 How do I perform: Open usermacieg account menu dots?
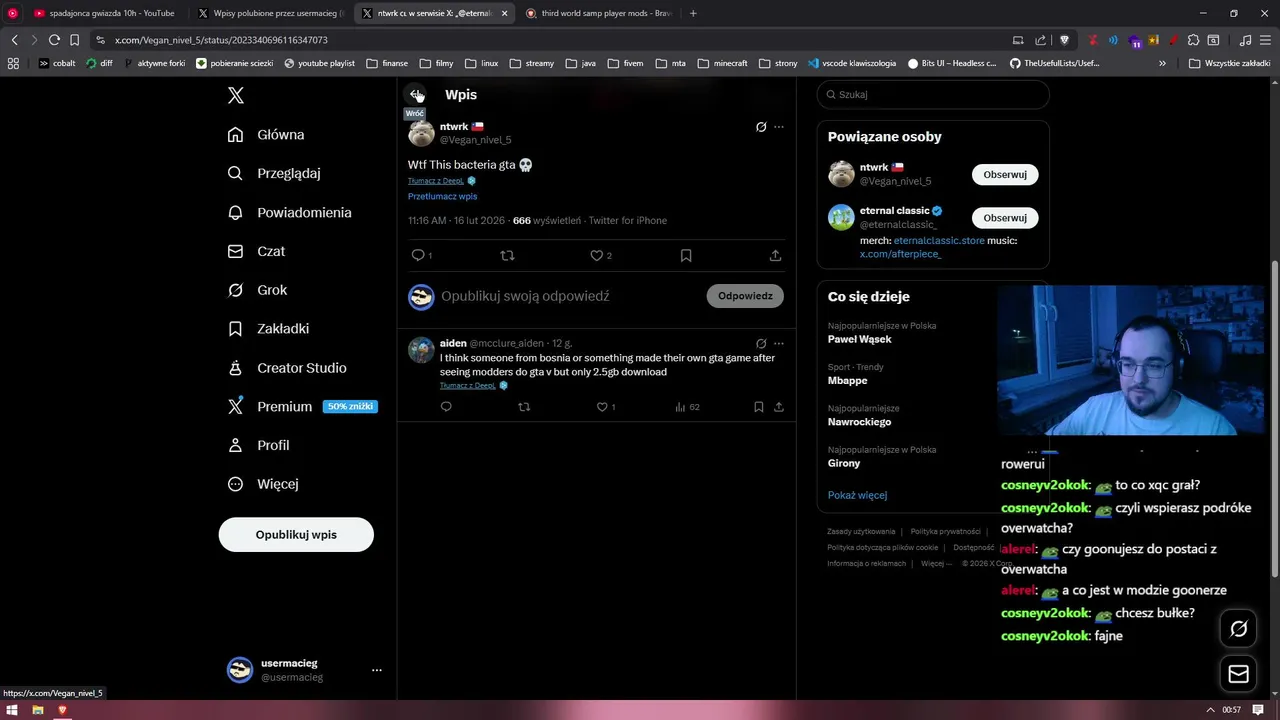pos(377,670)
